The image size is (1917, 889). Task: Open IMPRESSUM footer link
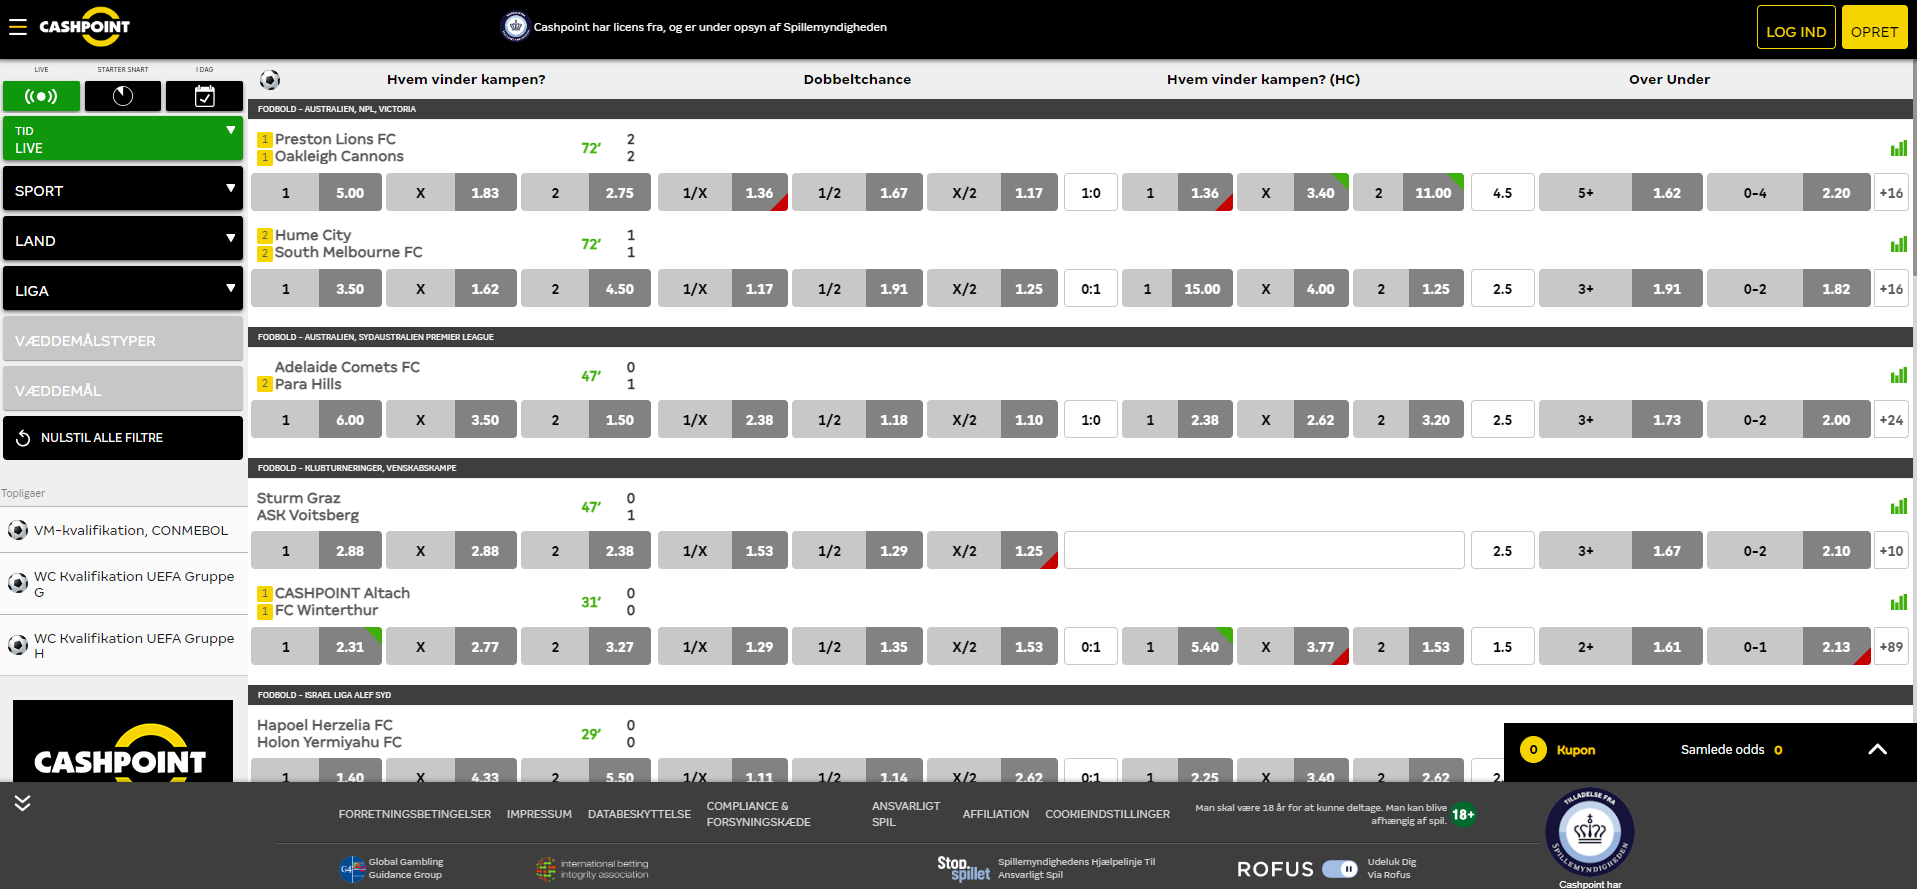click(x=539, y=814)
